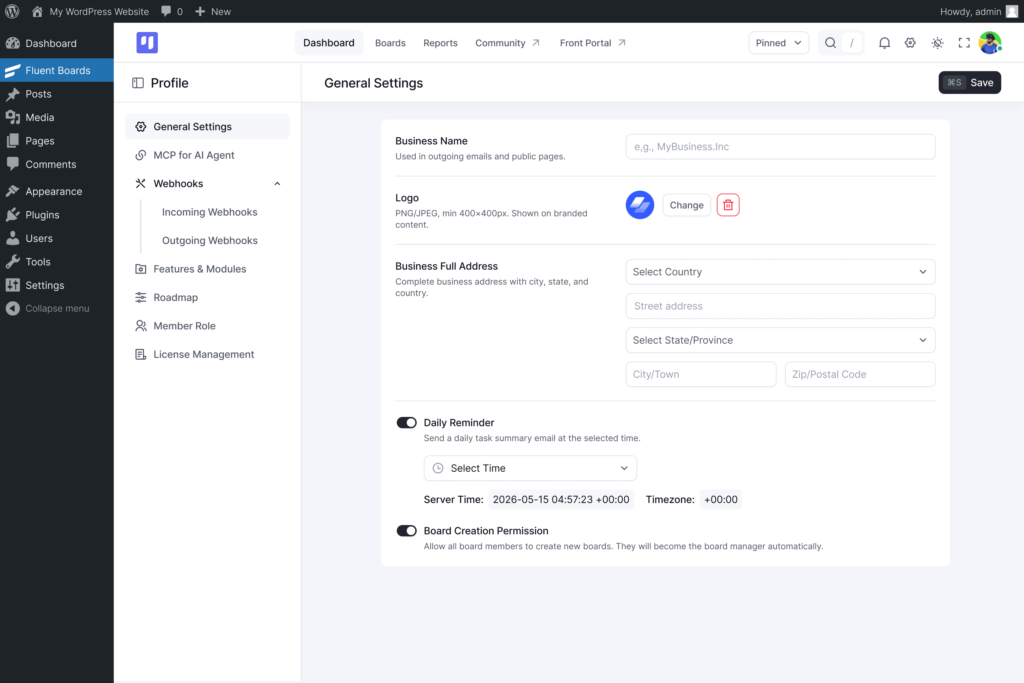Switch to the Dashboard tab

click(x=328, y=42)
